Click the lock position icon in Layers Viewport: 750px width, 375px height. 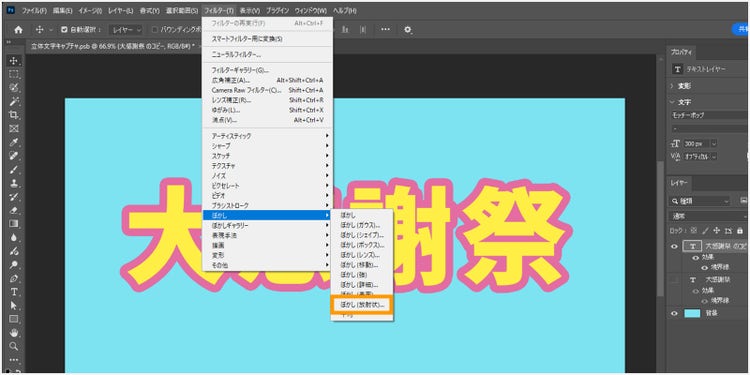[x=717, y=231]
